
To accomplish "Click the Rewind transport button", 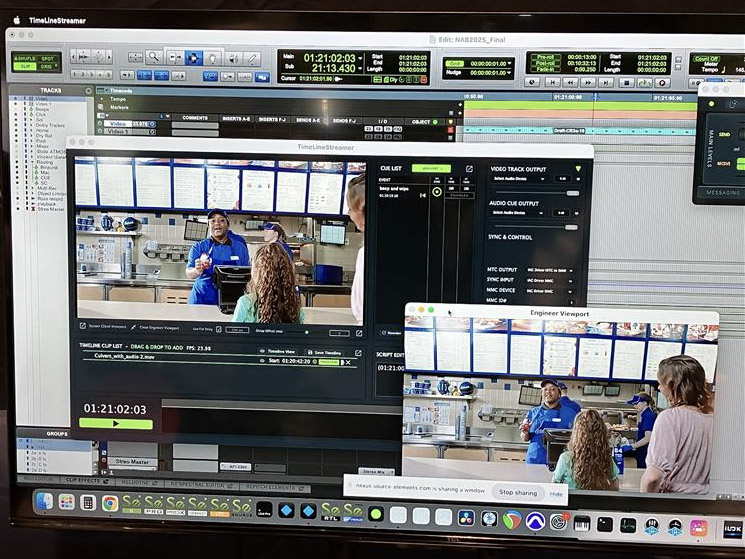I will (570, 82).
